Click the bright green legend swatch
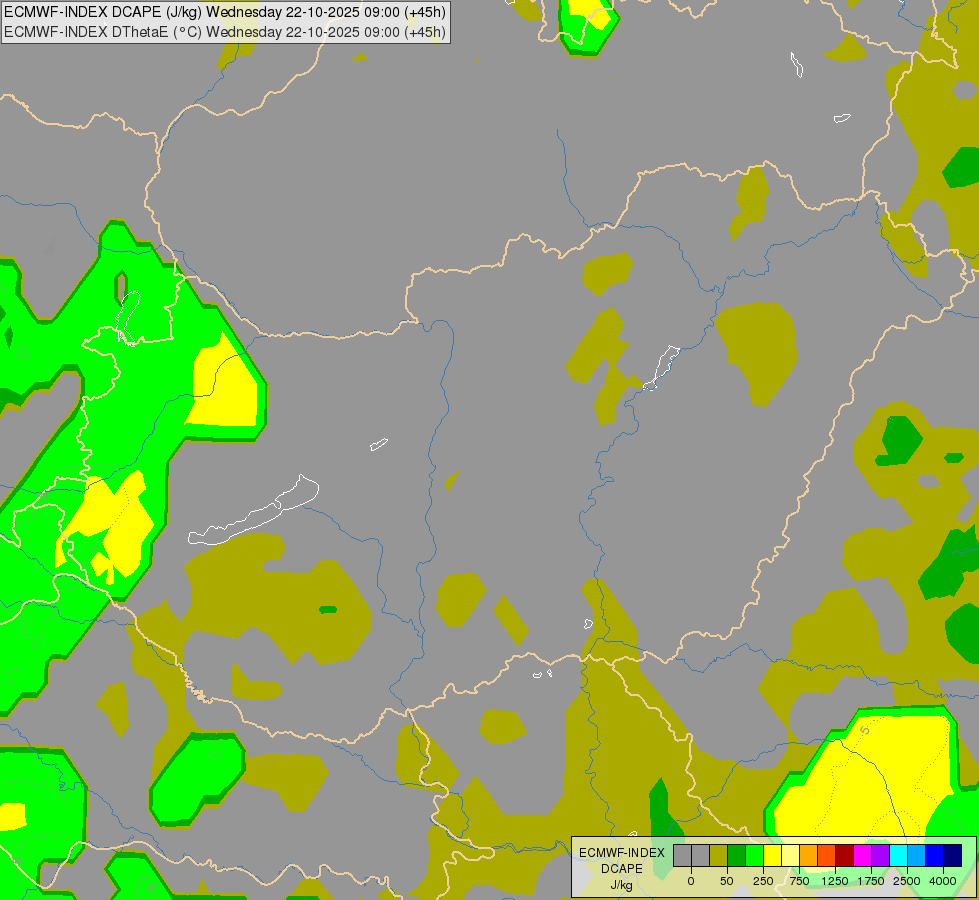 755,855
